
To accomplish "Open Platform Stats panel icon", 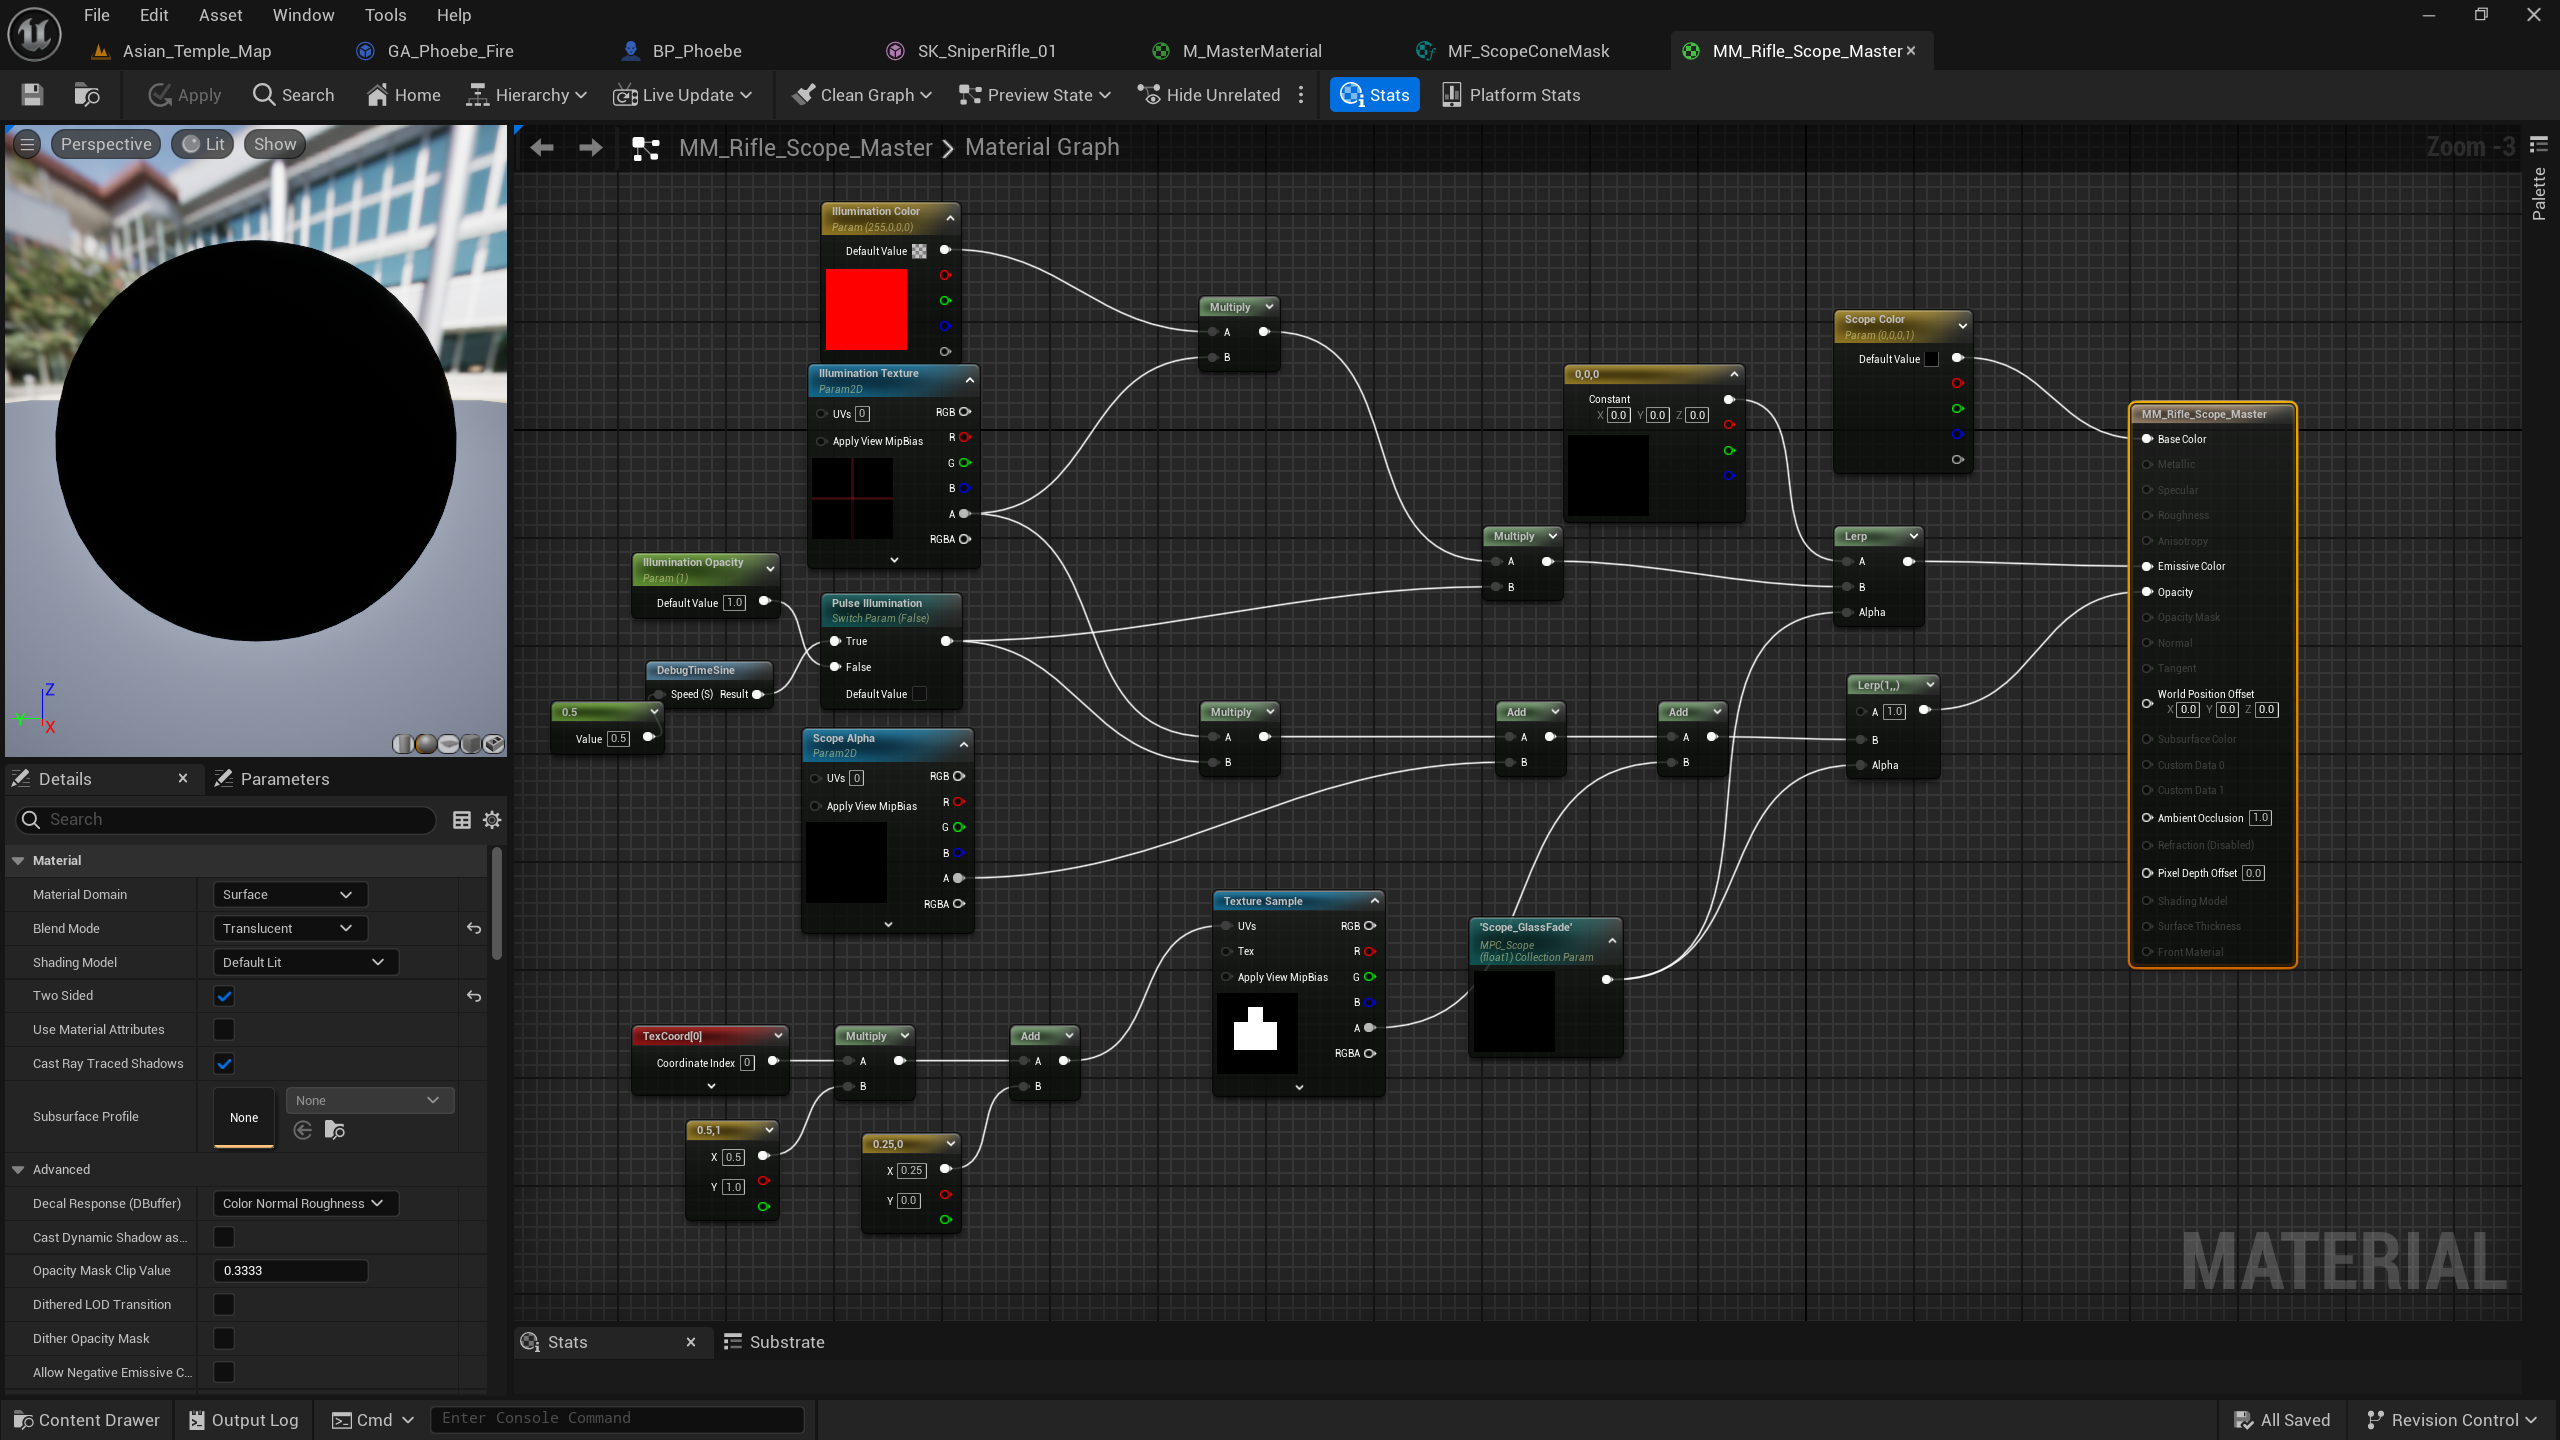I will (x=1451, y=95).
